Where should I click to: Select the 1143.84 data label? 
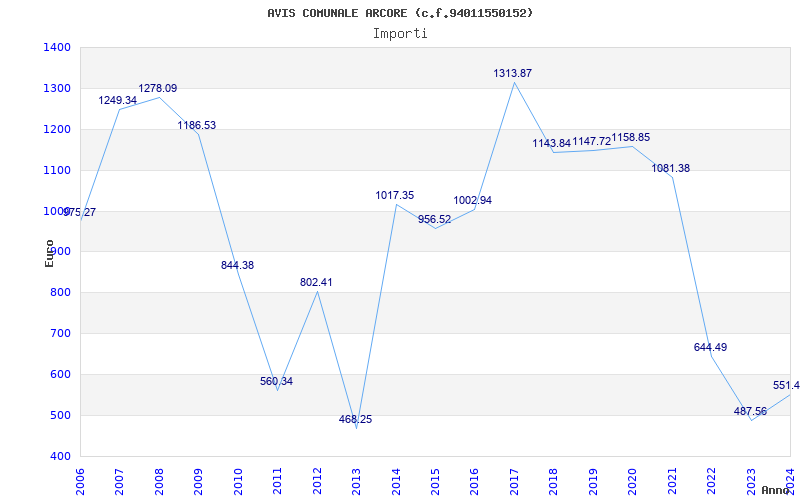(x=552, y=143)
